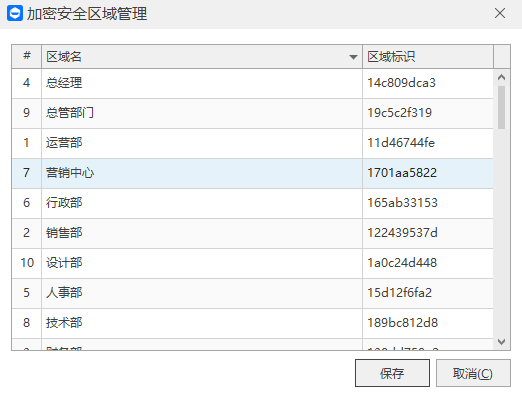Screen dimensions: 522x394
Task: Select the 行政部 row name
Action: point(64,203)
